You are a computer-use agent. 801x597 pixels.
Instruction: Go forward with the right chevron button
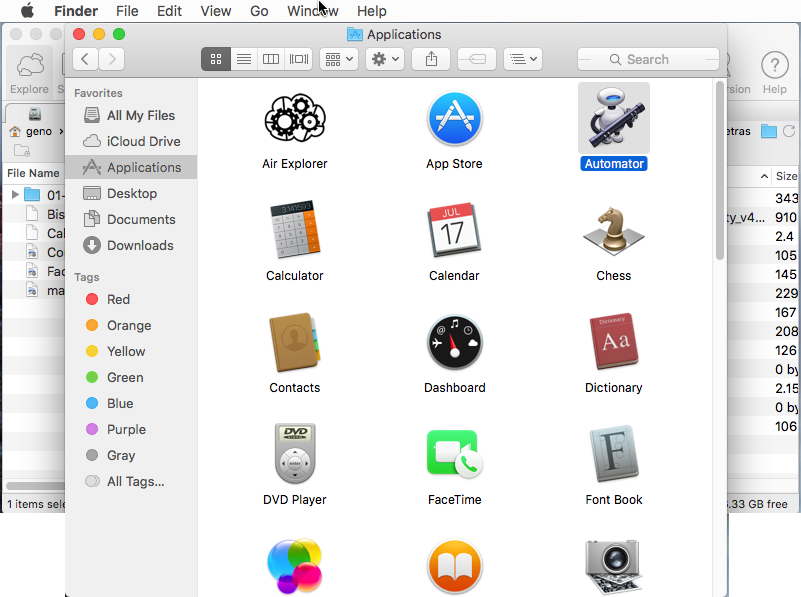coord(112,59)
